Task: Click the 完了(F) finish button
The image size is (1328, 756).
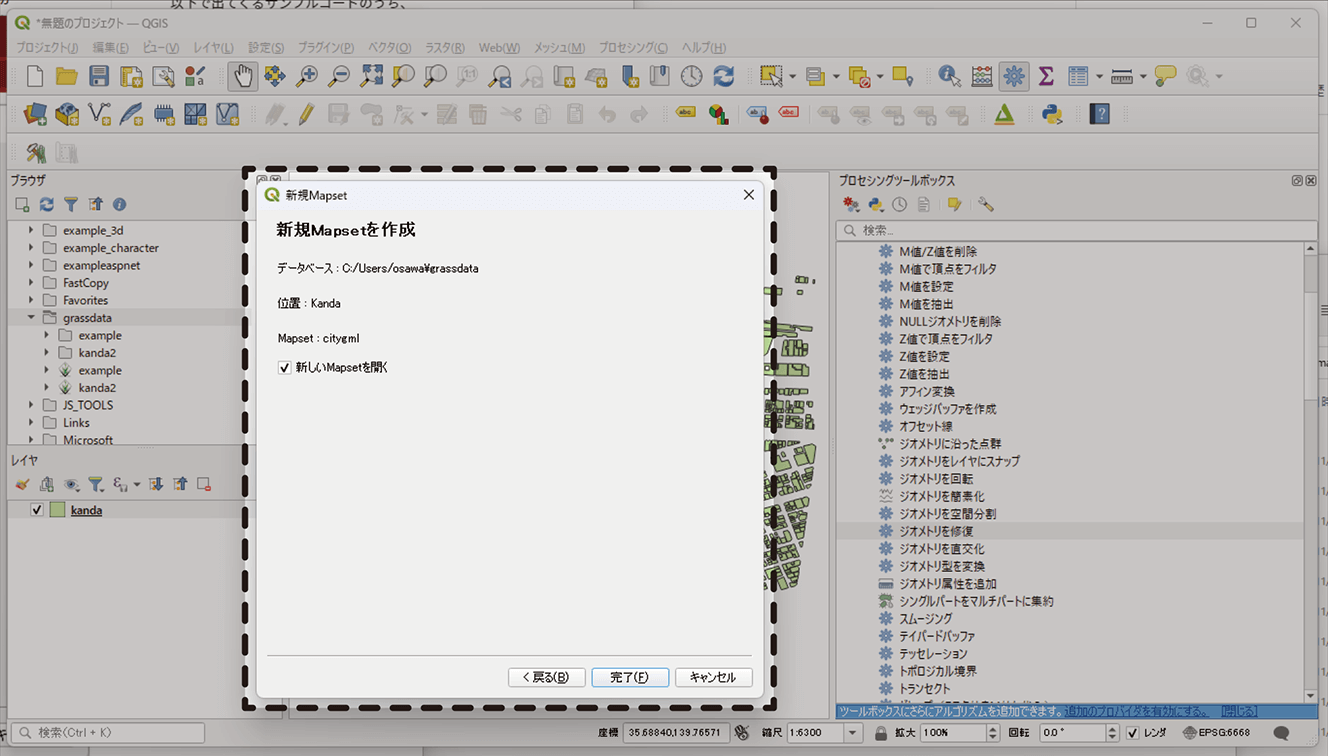Action: click(x=629, y=677)
